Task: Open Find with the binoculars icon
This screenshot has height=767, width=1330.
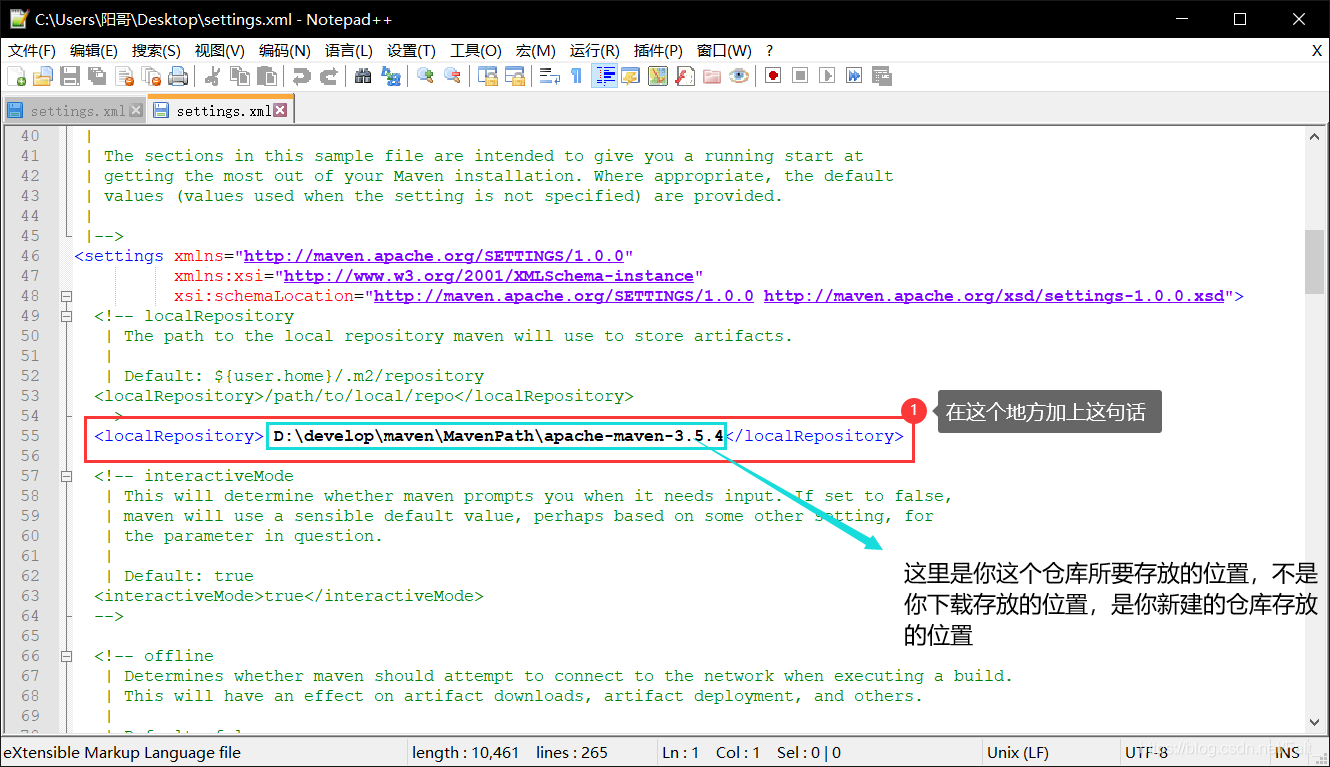Action: click(x=363, y=76)
